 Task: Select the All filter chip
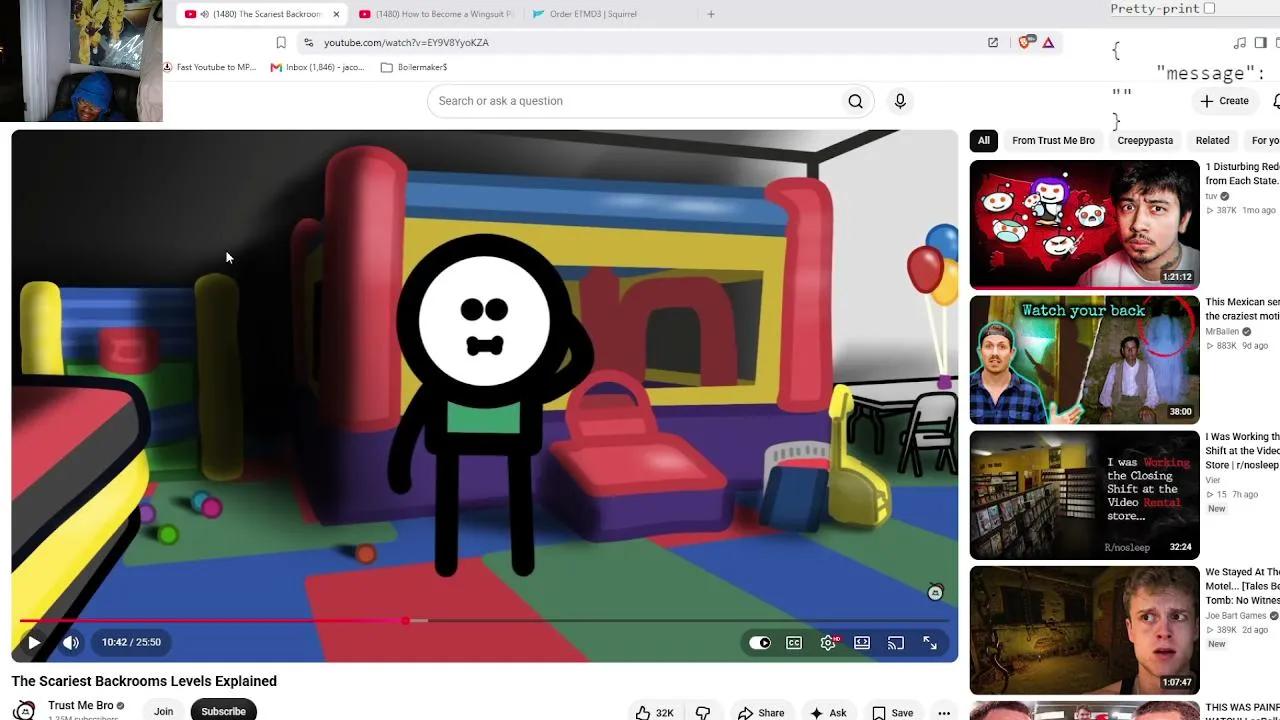[984, 141]
